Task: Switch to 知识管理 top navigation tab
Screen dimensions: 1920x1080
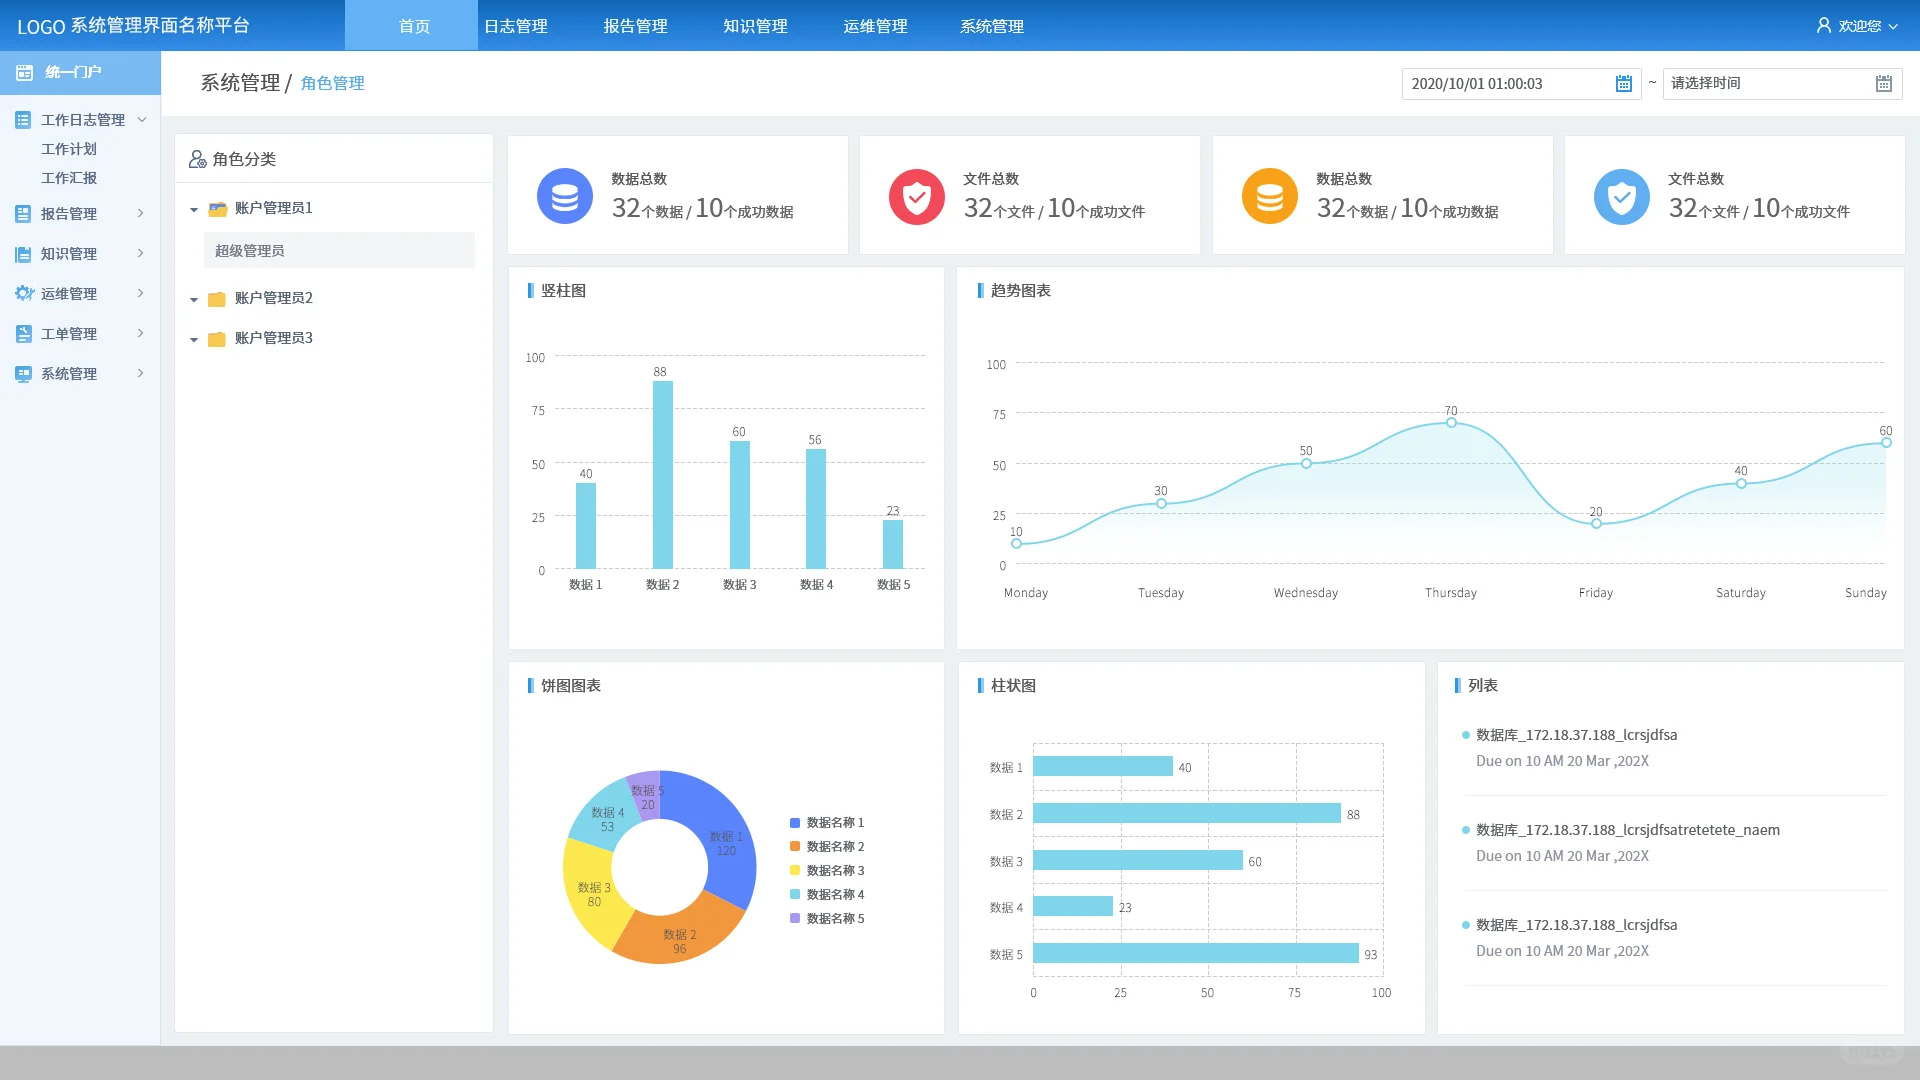Action: click(755, 26)
